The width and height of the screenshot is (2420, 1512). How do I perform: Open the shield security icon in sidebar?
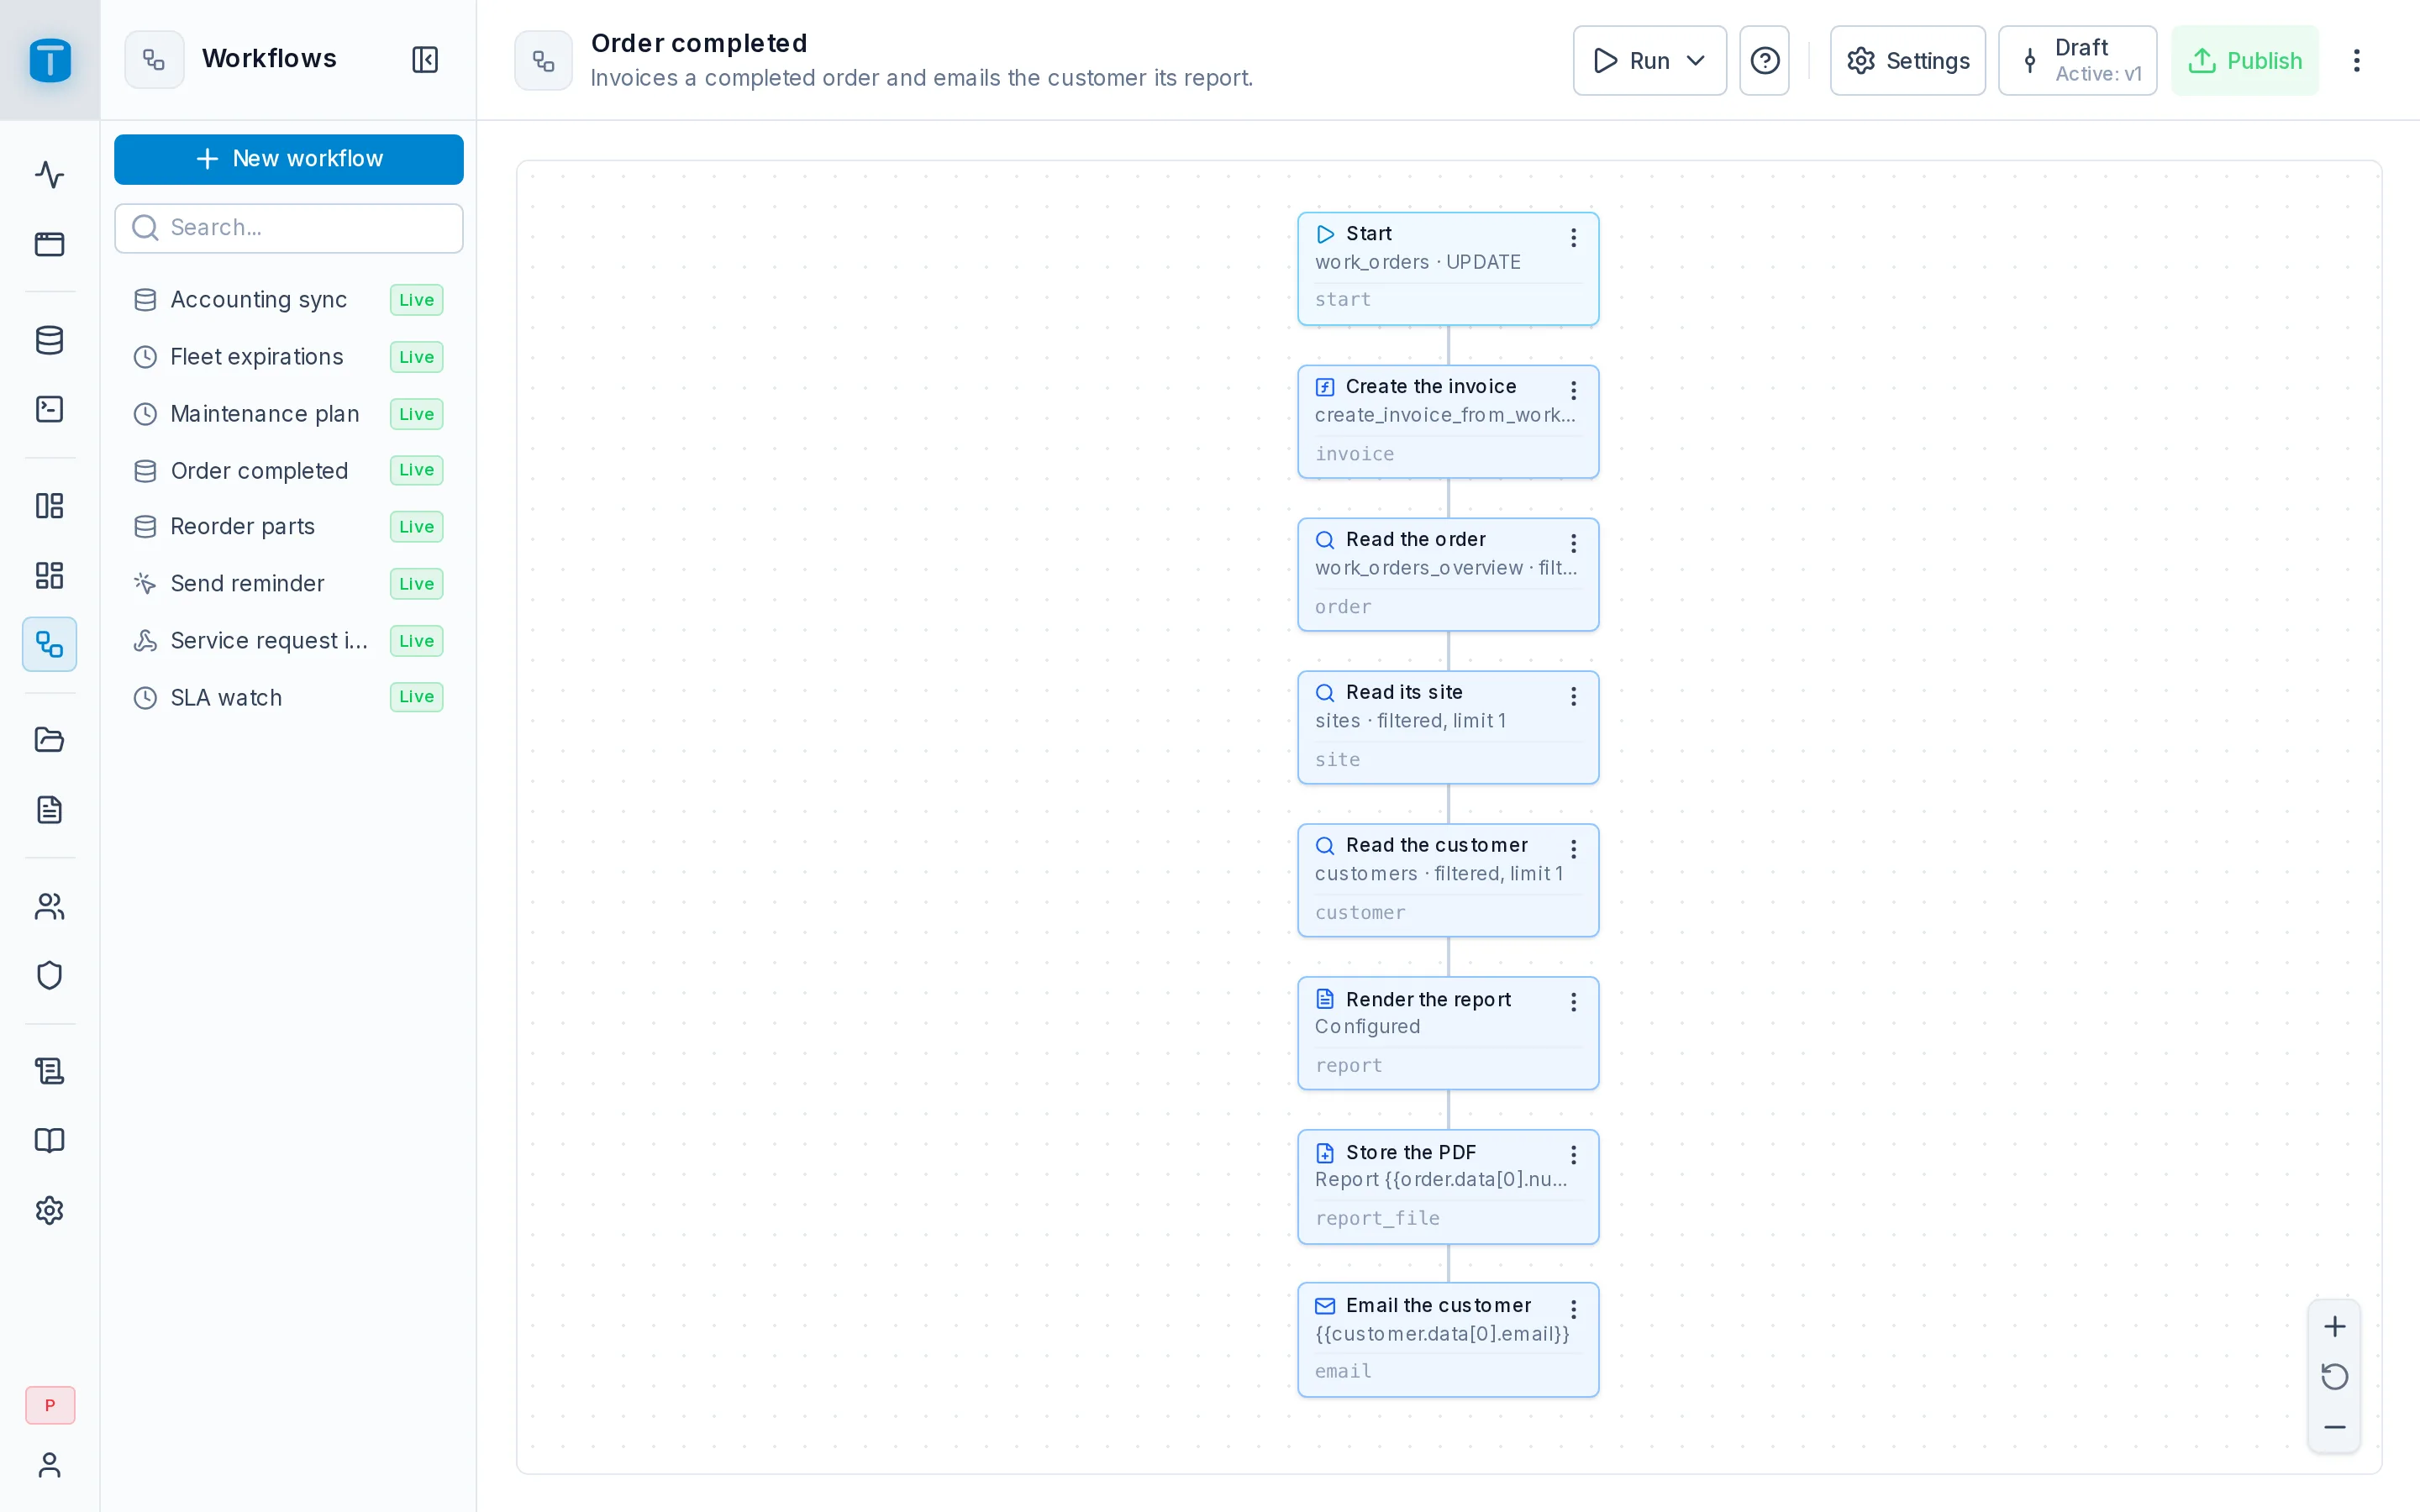coord(49,975)
